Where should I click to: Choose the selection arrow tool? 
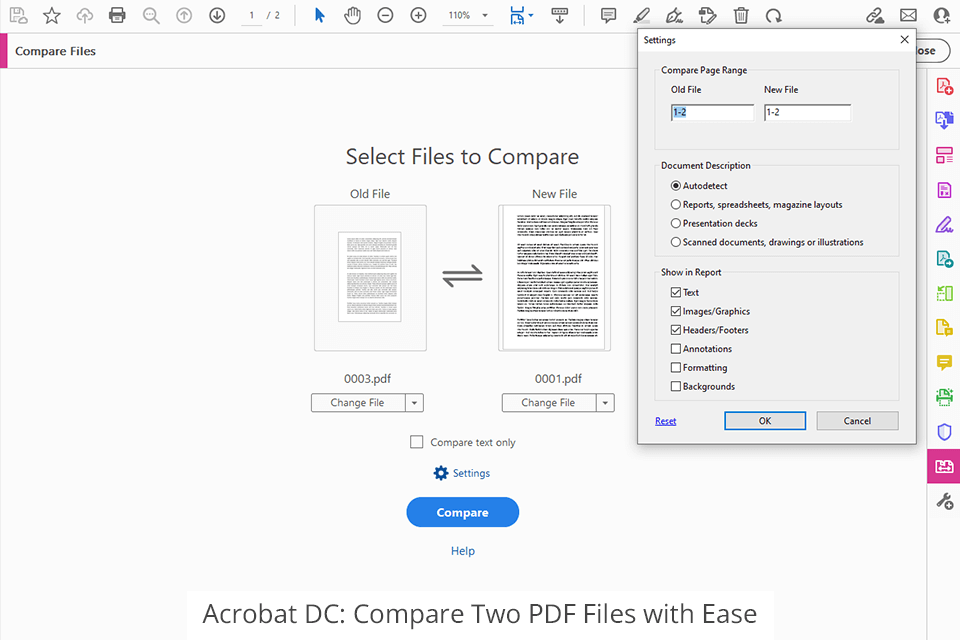coord(319,15)
